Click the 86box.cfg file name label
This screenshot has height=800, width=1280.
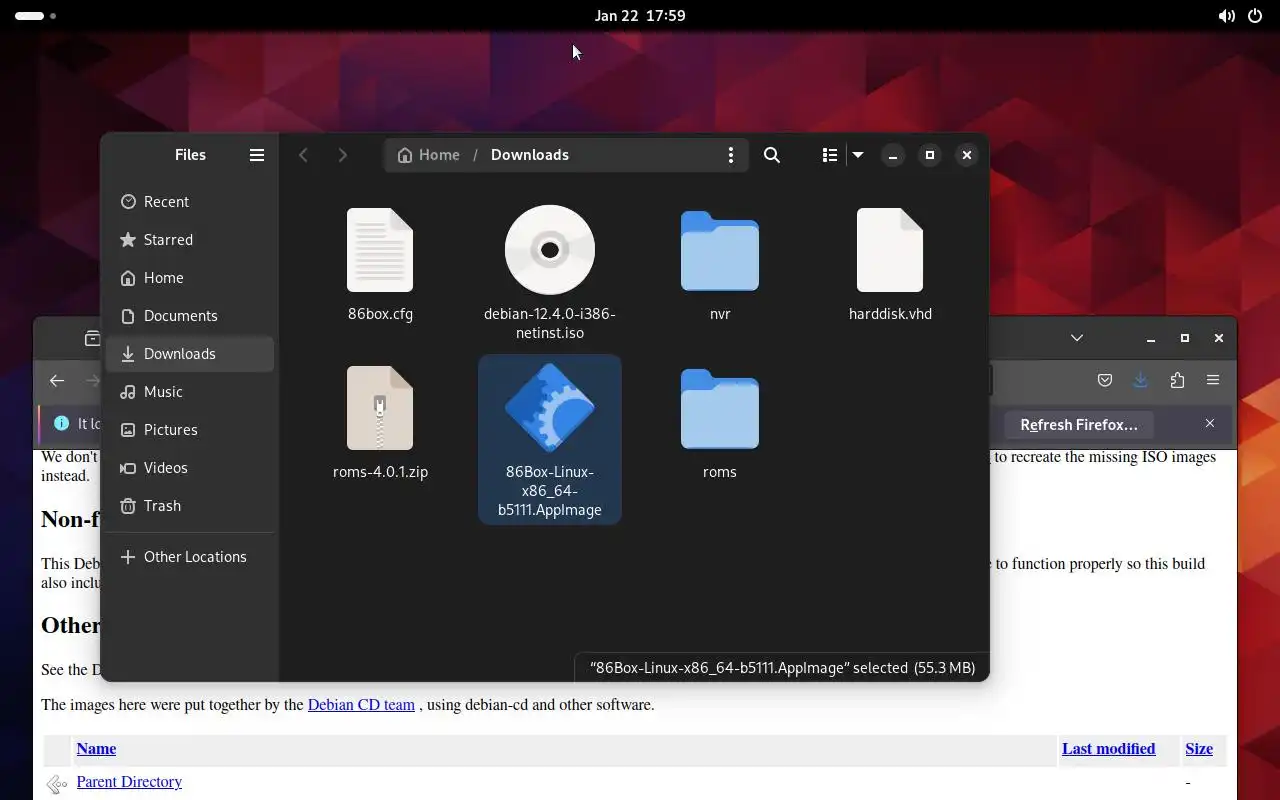pyautogui.click(x=380, y=314)
